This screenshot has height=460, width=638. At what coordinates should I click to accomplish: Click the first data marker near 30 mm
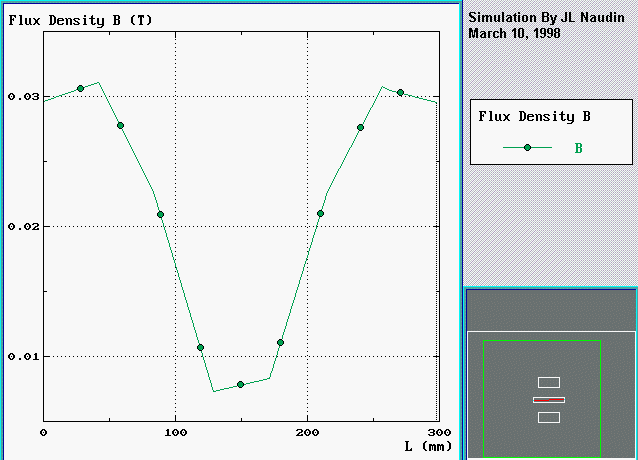click(x=81, y=88)
